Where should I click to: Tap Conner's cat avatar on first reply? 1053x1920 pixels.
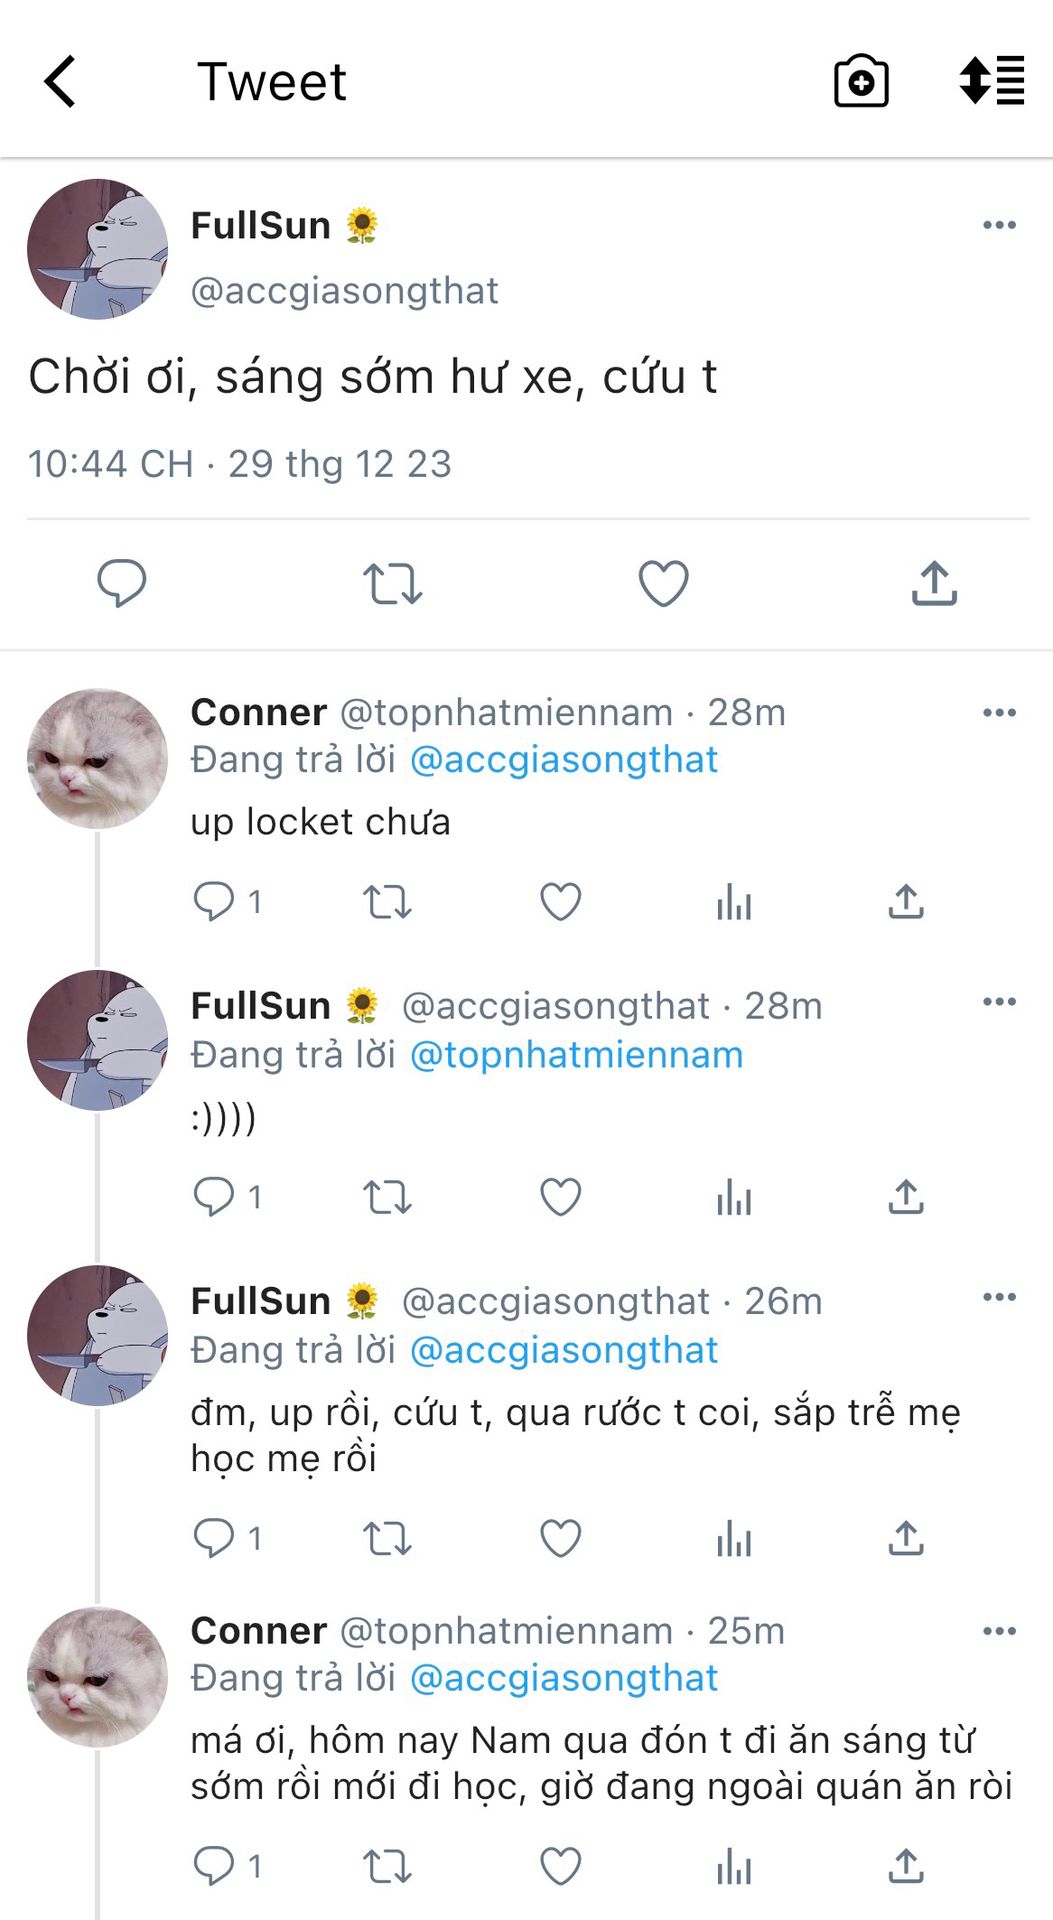click(97, 758)
